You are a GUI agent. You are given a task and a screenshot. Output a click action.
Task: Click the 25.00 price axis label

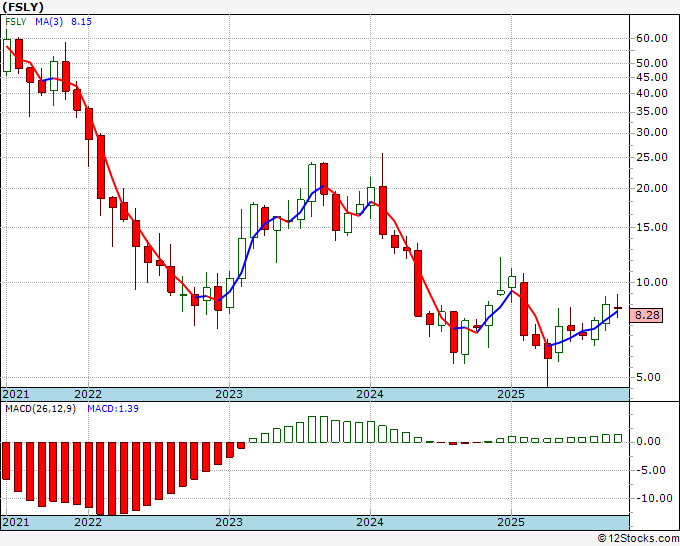pyautogui.click(x=651, y=157)
